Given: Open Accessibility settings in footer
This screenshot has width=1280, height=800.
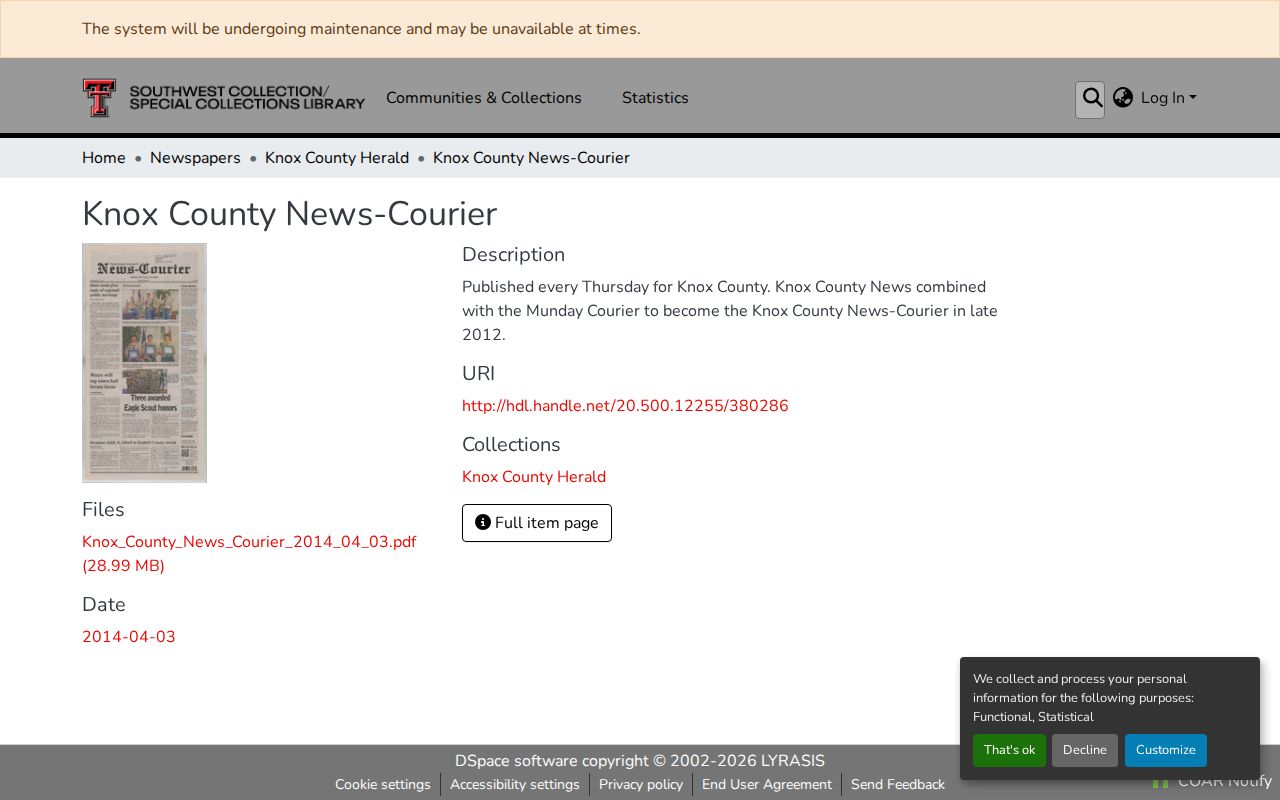Looking at the screenshot, I should click(x=515, y=785).
